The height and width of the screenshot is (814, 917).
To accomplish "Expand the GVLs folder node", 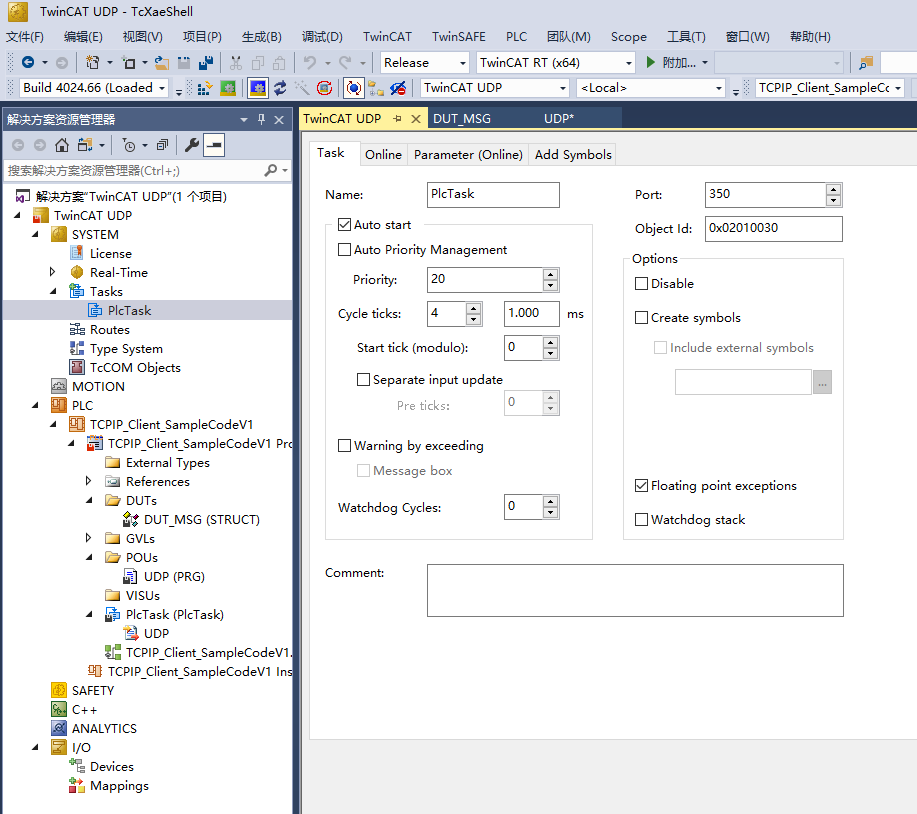I will 88,537.
